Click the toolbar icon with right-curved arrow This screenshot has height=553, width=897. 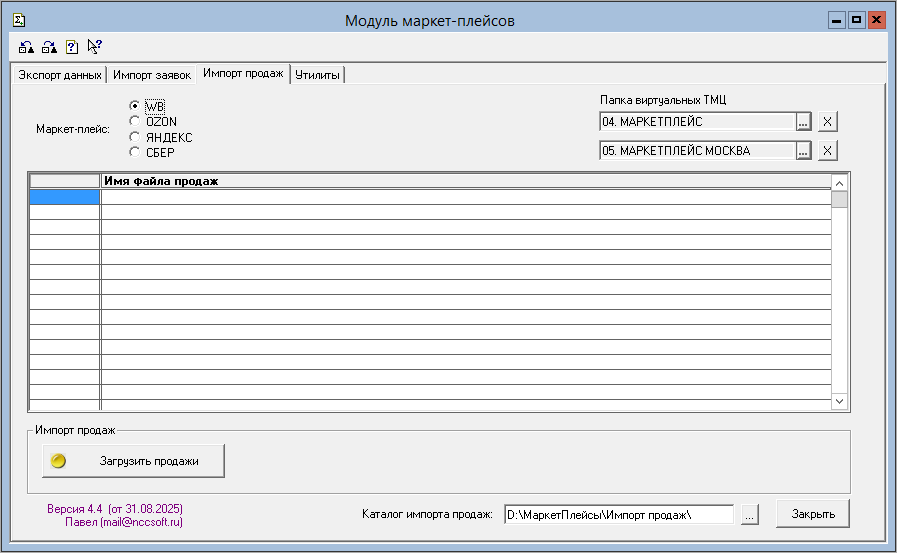click(x=49, y=47)
